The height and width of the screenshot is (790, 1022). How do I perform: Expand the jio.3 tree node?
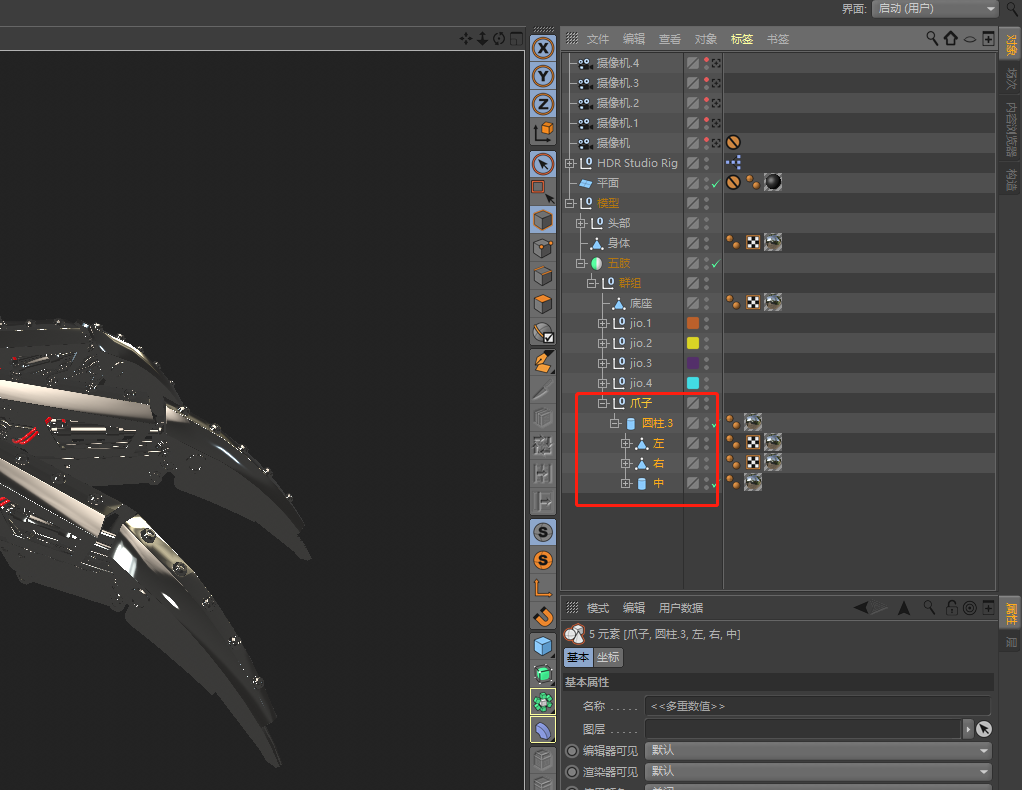603,363
